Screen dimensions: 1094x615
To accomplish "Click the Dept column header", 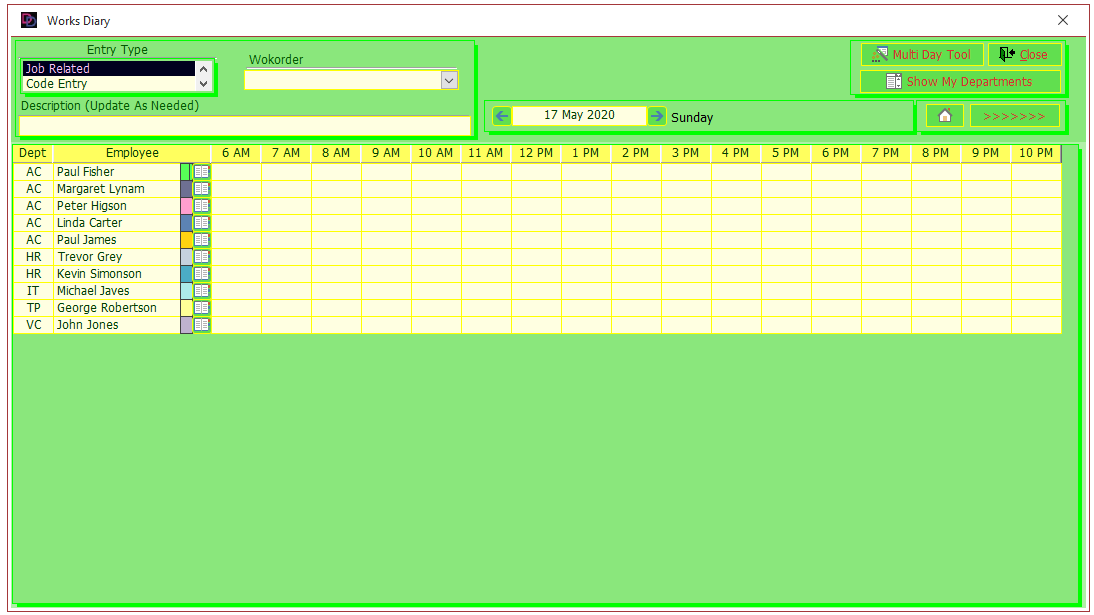I will pos(33,153).
